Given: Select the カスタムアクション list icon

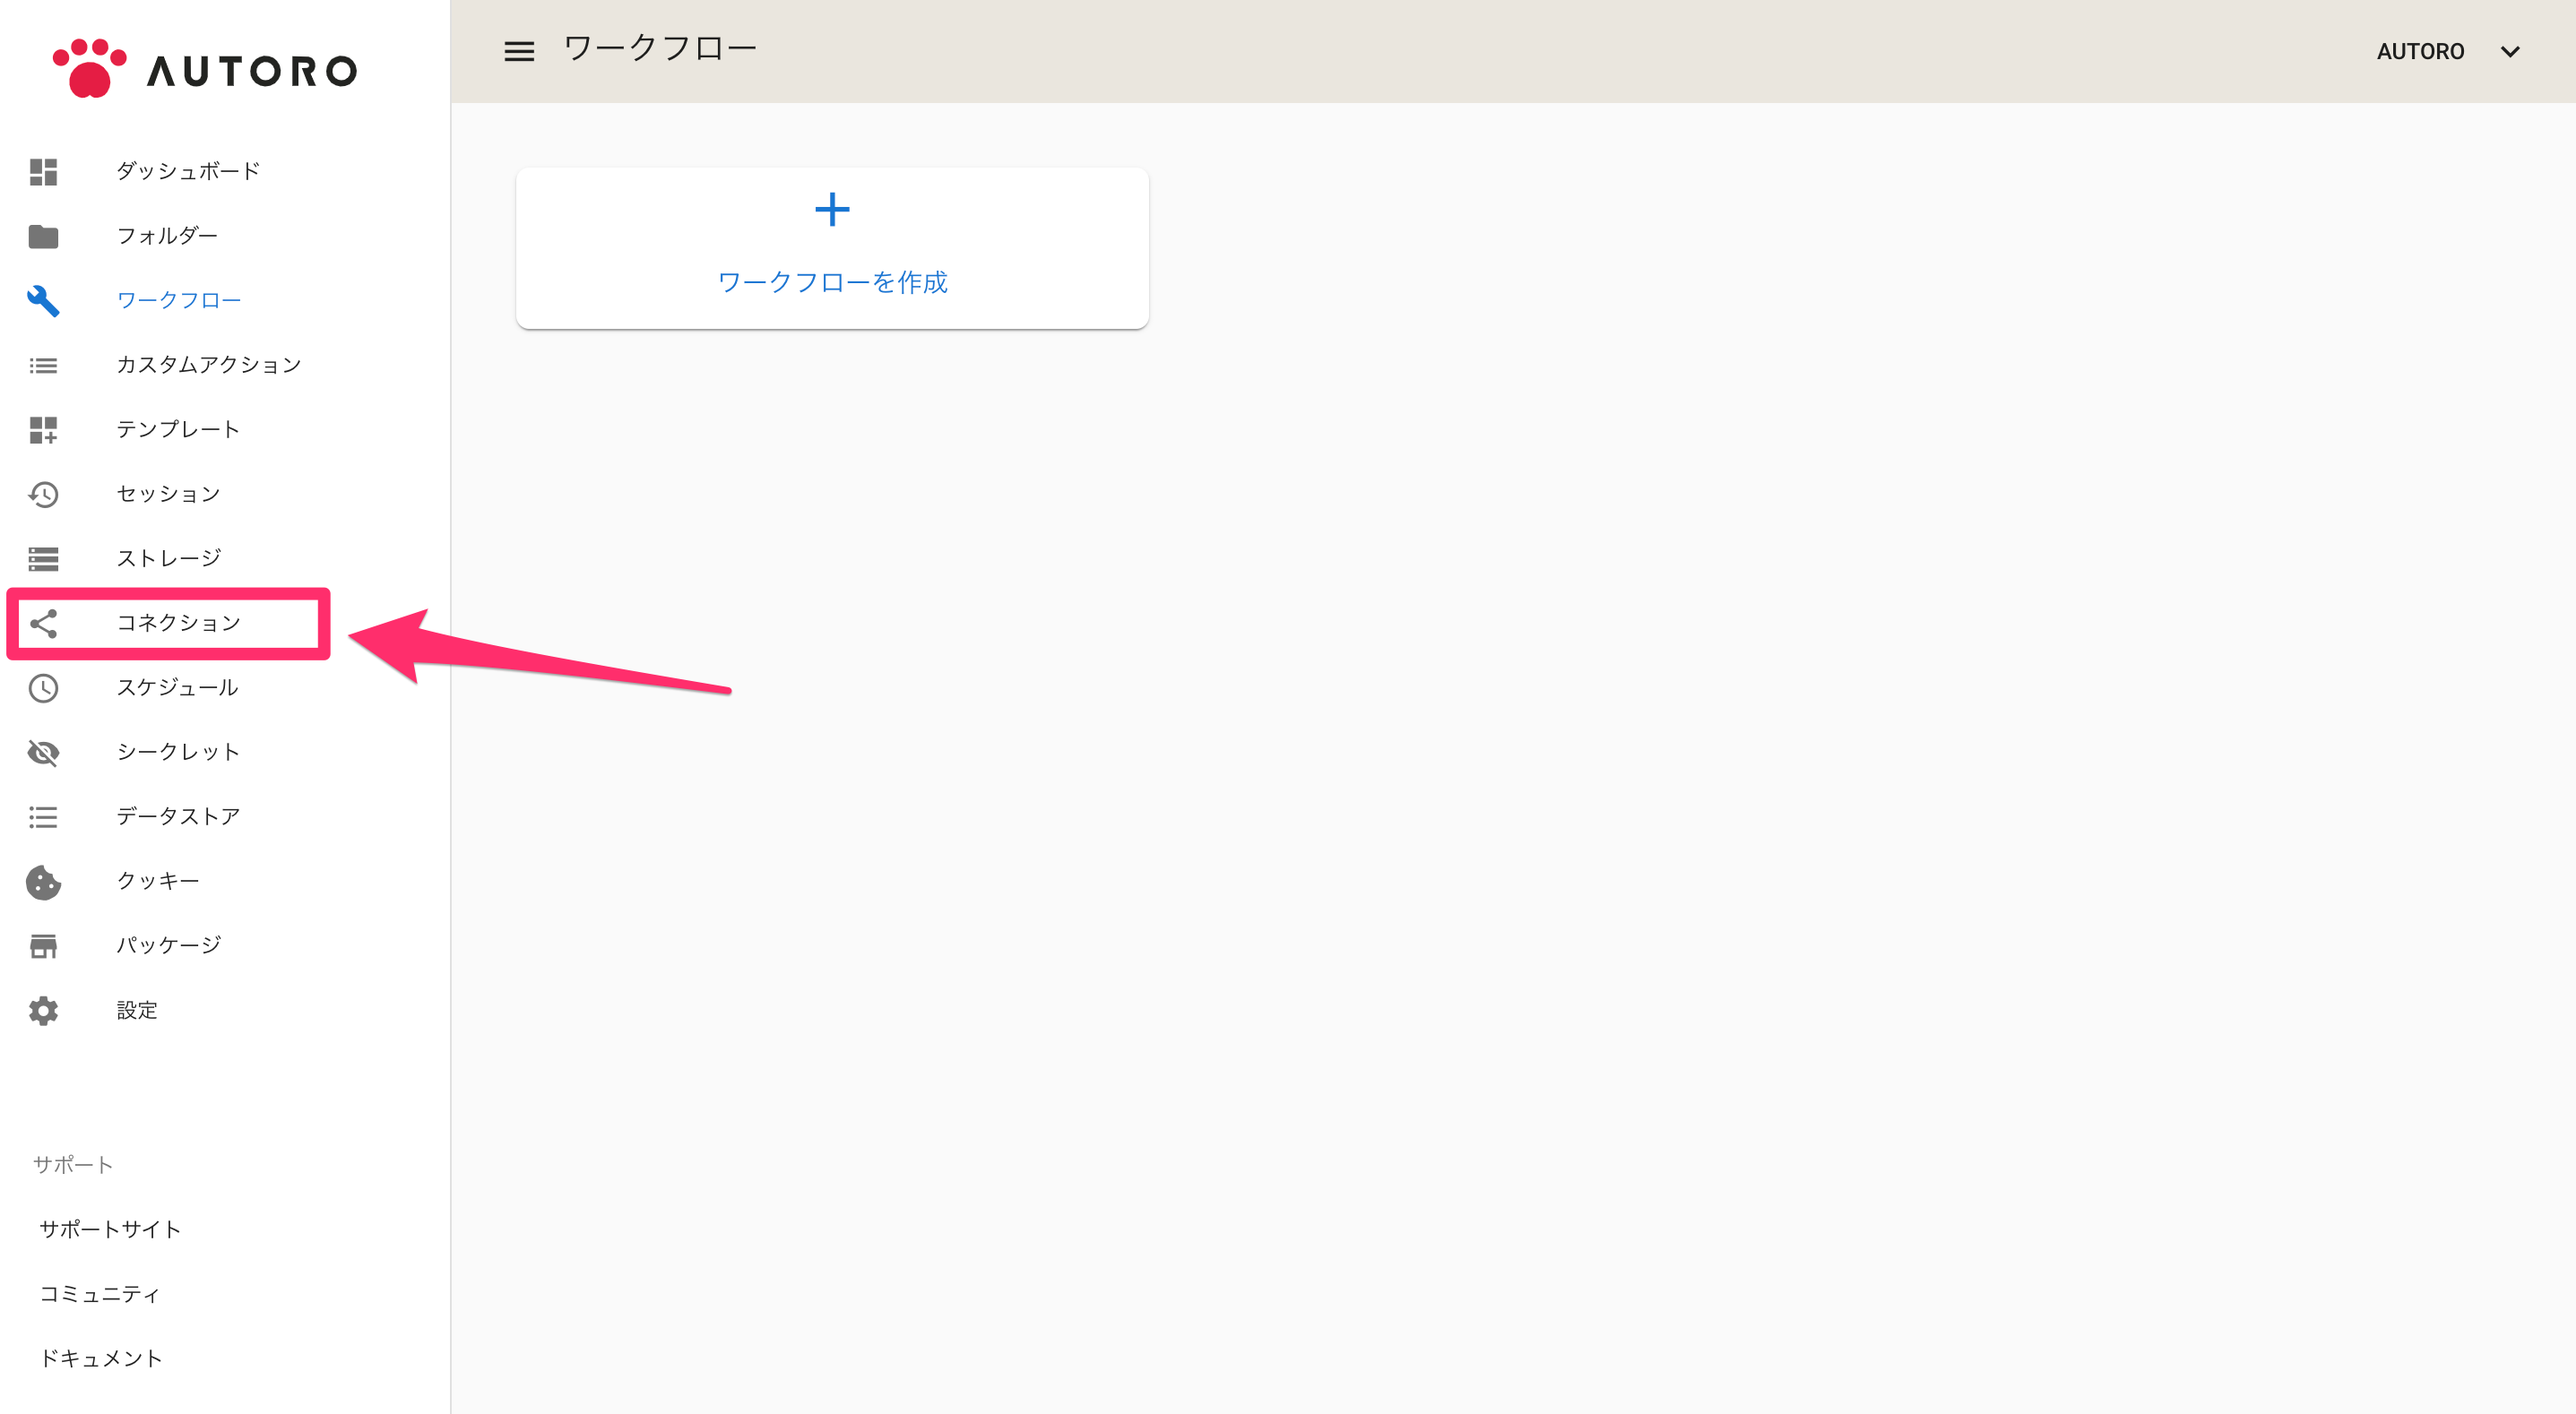Looking at the screenshot, I should [43, 365].
